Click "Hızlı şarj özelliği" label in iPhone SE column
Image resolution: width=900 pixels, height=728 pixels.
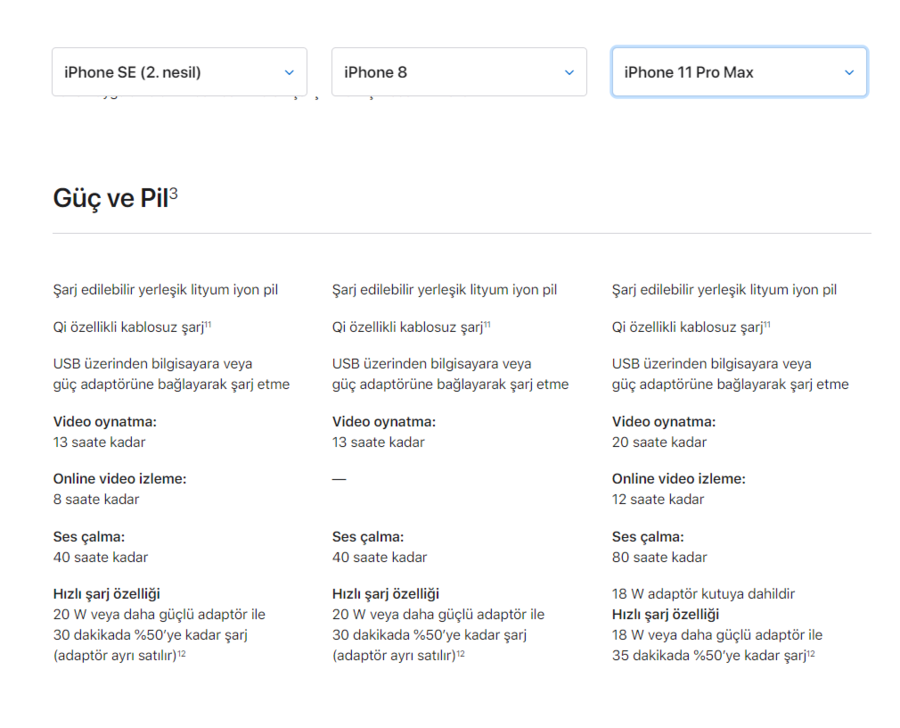click(107, 594)
